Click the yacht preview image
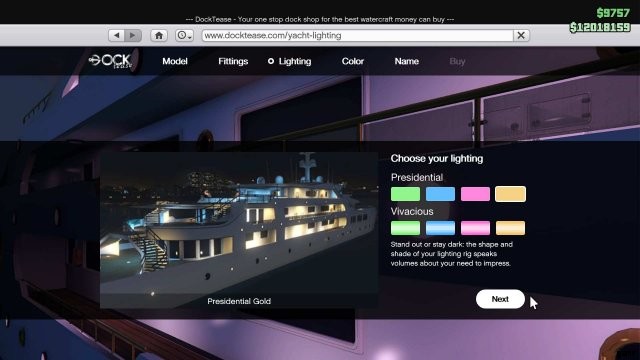Image resolution: width=640 pixels, height=360 pixels. point(239,230)
